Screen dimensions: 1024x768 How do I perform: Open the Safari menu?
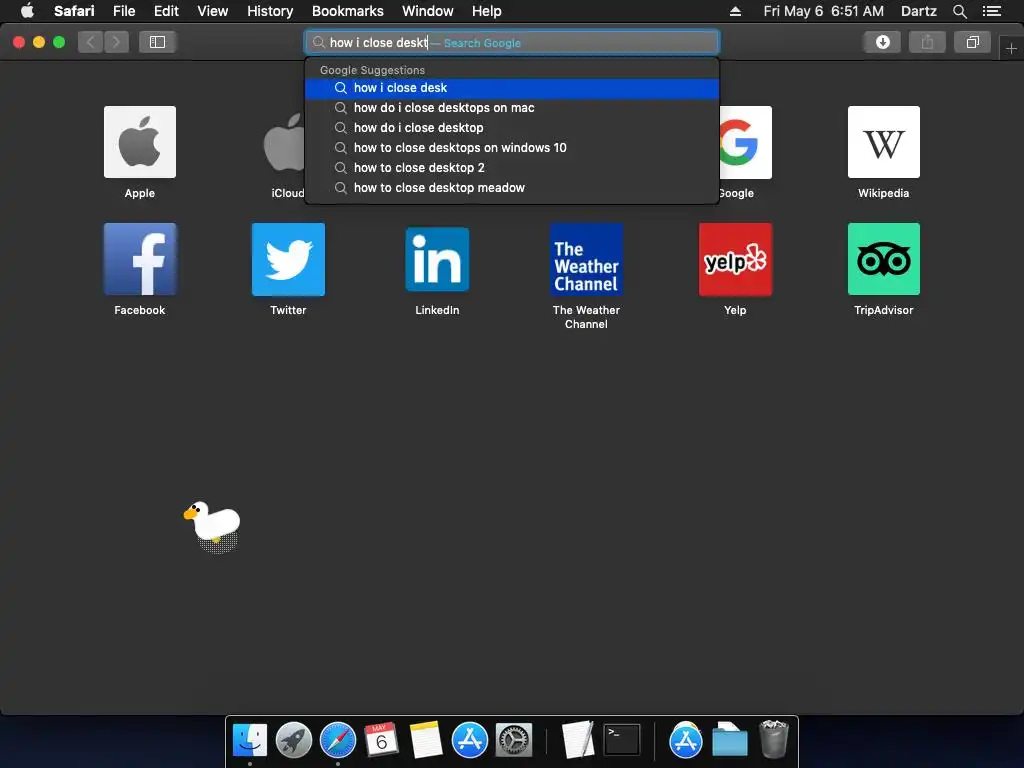click(x=74, y=11)
